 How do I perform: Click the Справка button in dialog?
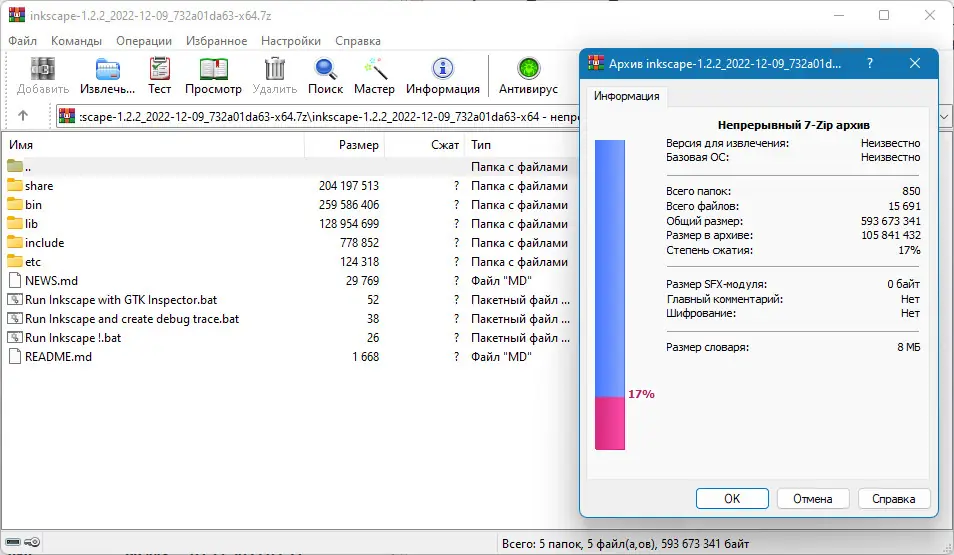pos(894,498)
